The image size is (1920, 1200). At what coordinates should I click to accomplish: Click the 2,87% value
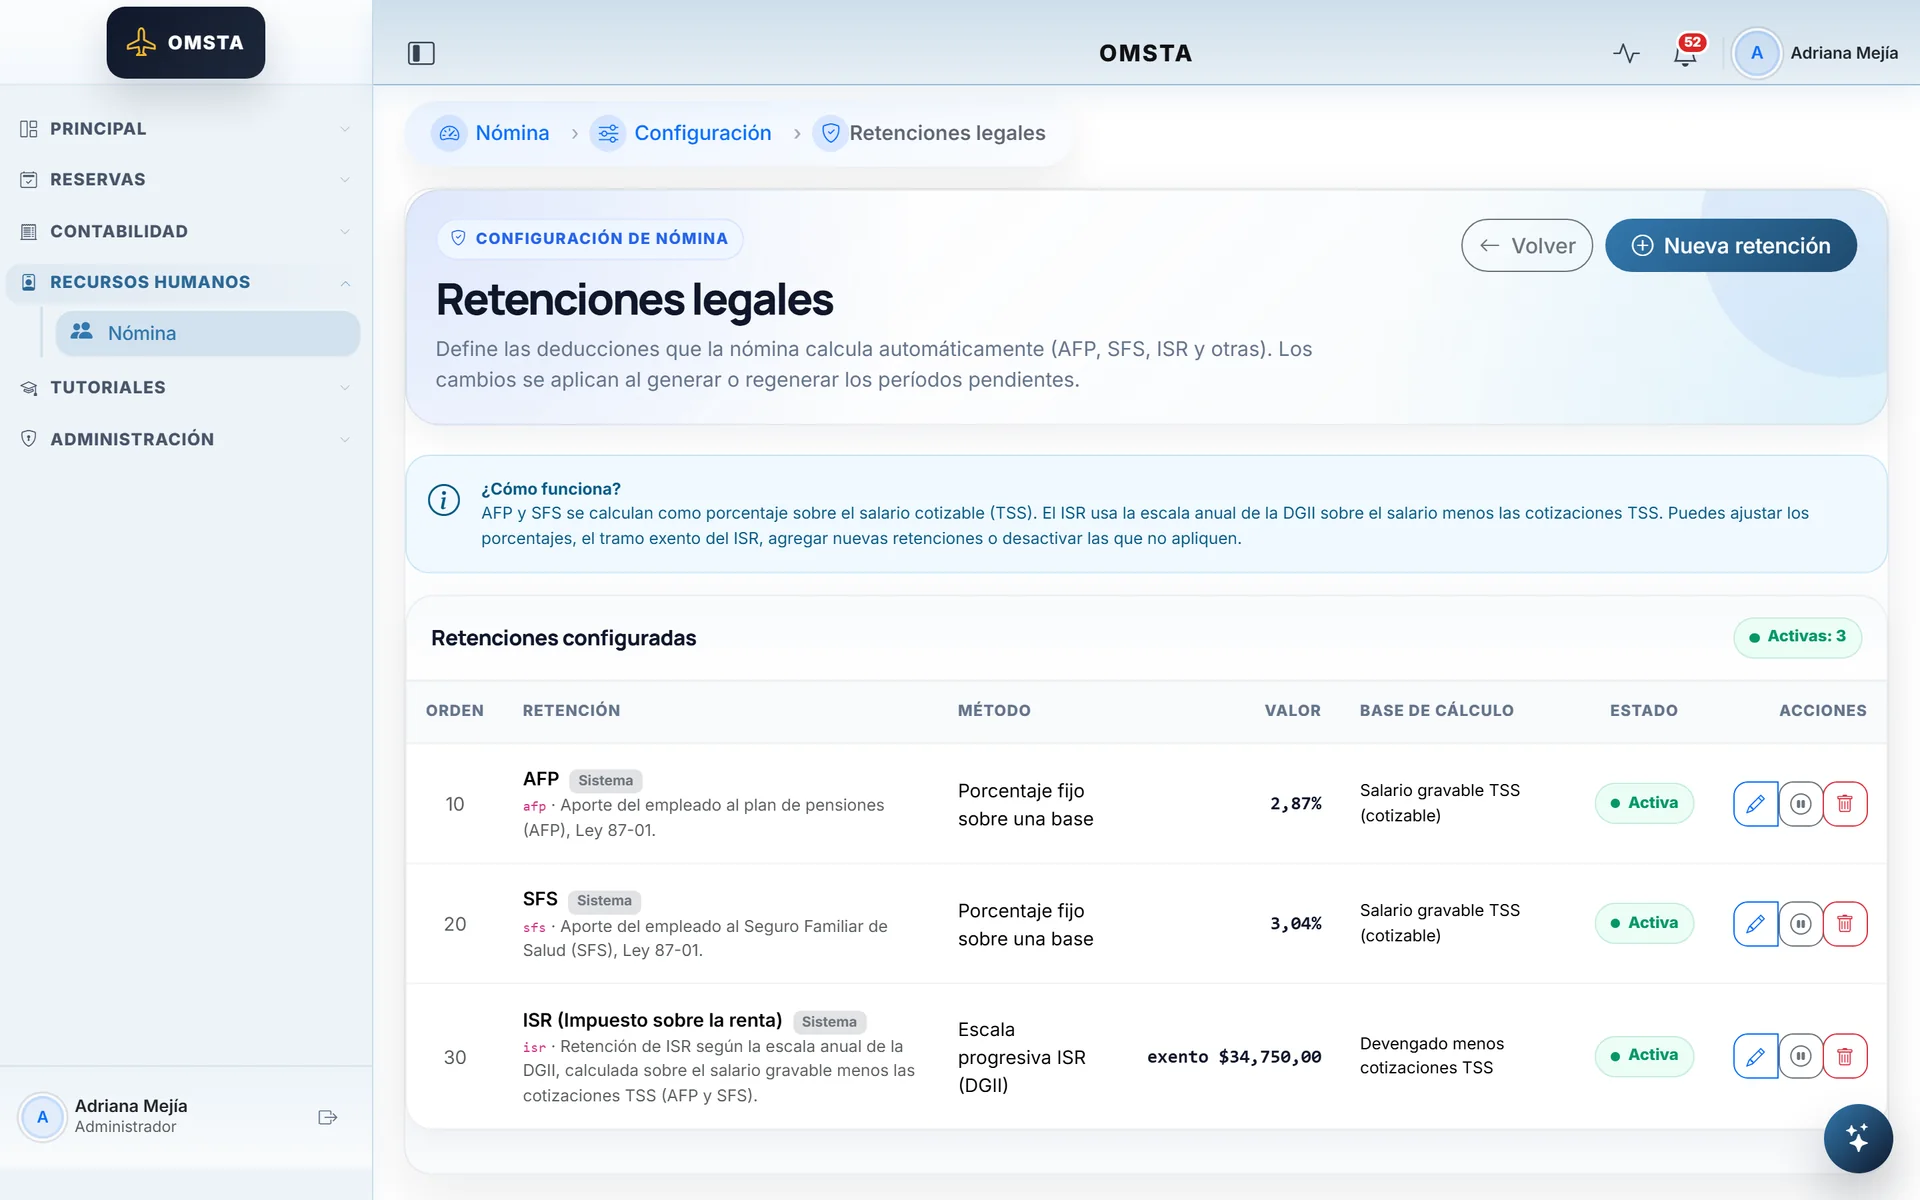click(1296, 804)
